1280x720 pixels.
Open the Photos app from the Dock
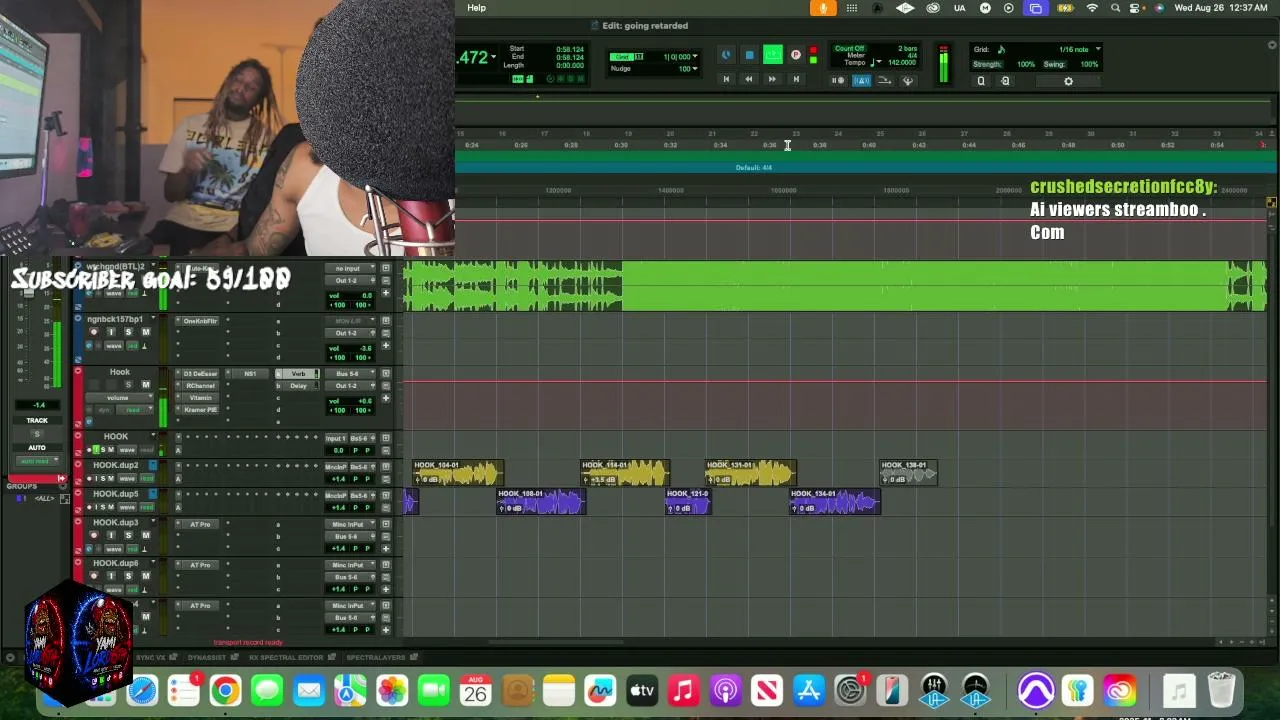pyautogui.click(x=392, y=690)
